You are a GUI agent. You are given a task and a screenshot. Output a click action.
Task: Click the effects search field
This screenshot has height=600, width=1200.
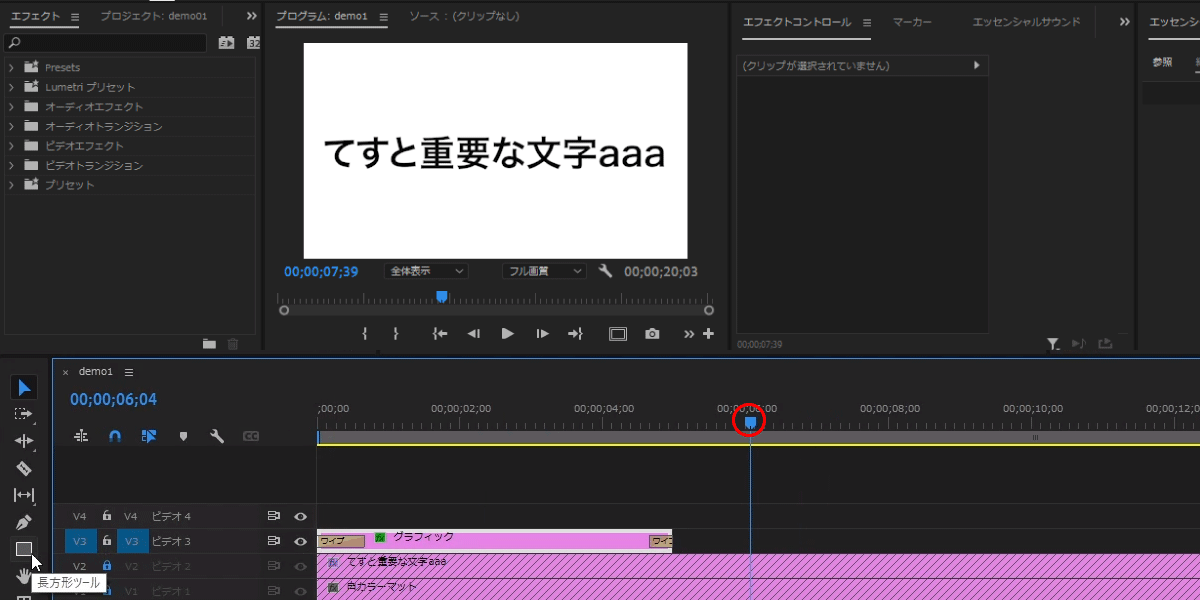pos(106,43)
